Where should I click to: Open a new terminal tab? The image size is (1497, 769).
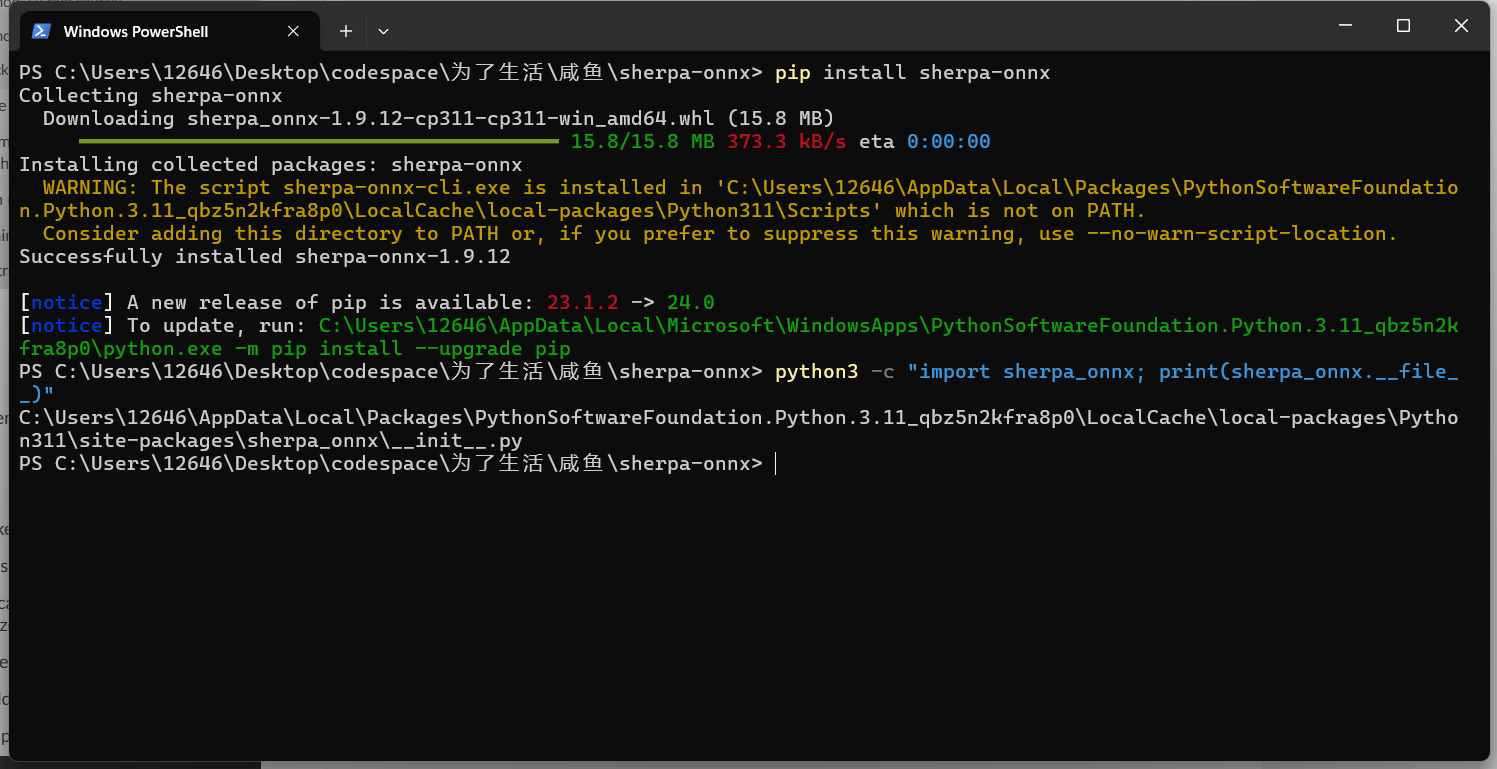coord(346,31)
